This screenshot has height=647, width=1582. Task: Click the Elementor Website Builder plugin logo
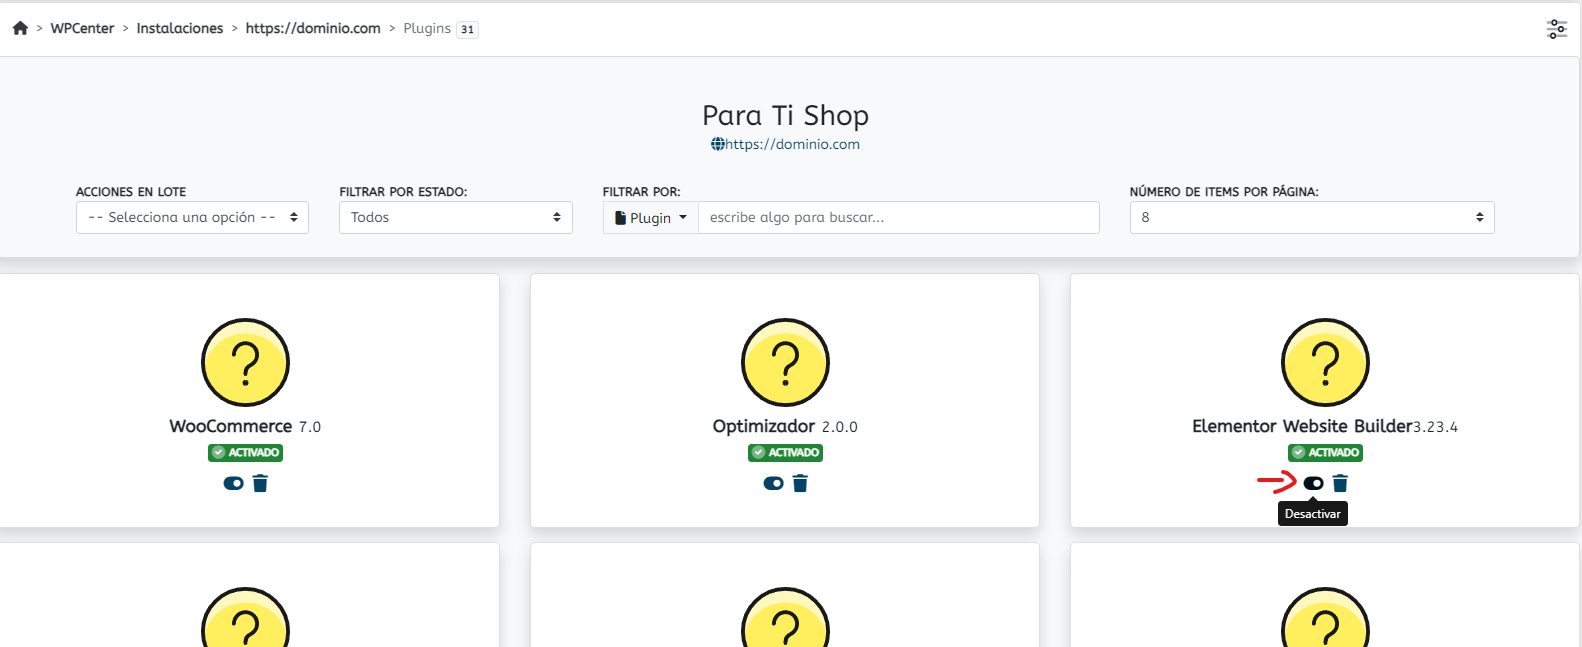click(1325, 362)
